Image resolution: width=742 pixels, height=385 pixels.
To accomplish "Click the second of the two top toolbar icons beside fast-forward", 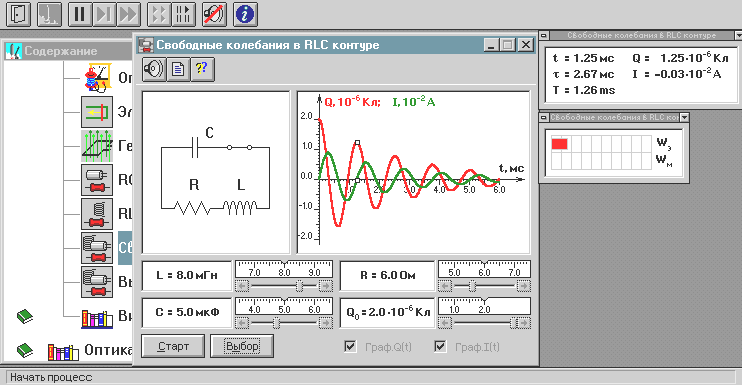I will click(x=184, y=14).
